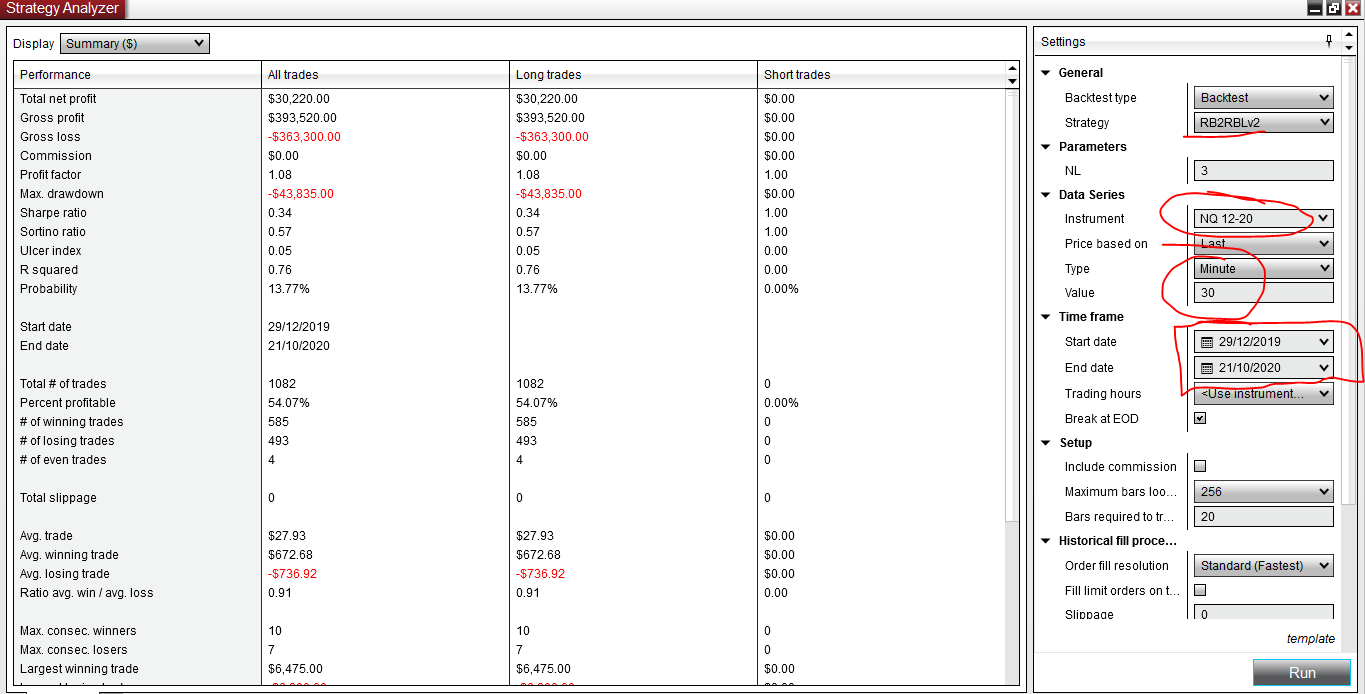
Task: Click the Bars required to trade field
Action: coord(1264,517)
